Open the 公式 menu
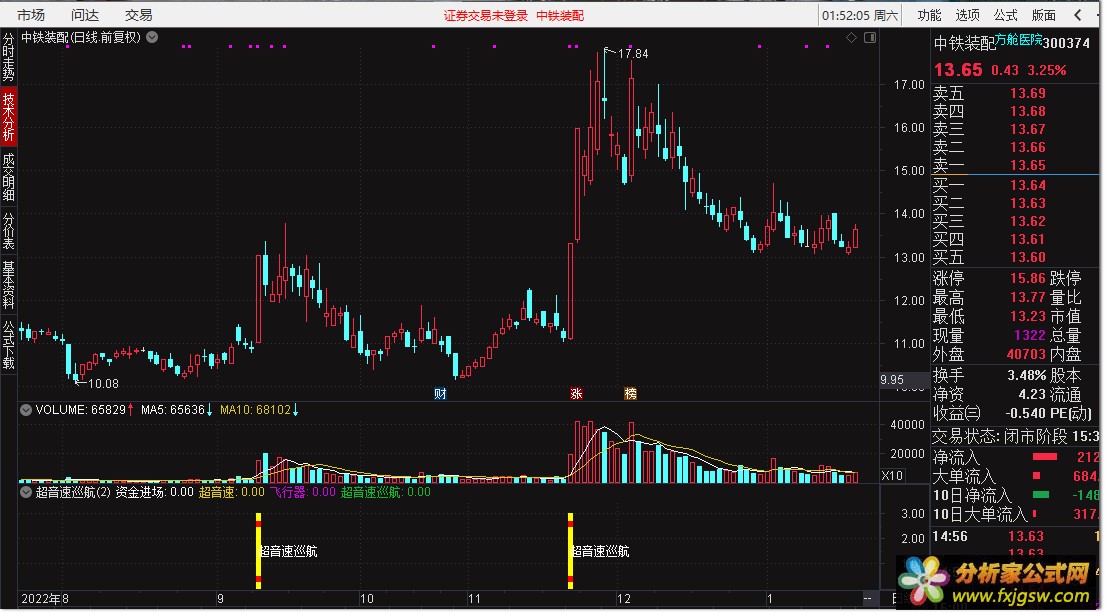The height and width of the screenshot is (613, 1106). coord(1005,15)
